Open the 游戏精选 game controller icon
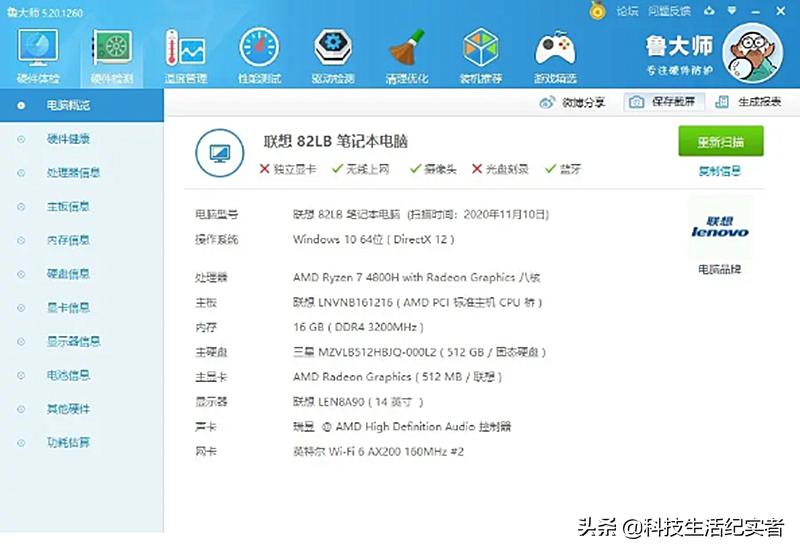Viewport: 800px width, 553px height. pos(555,49)
